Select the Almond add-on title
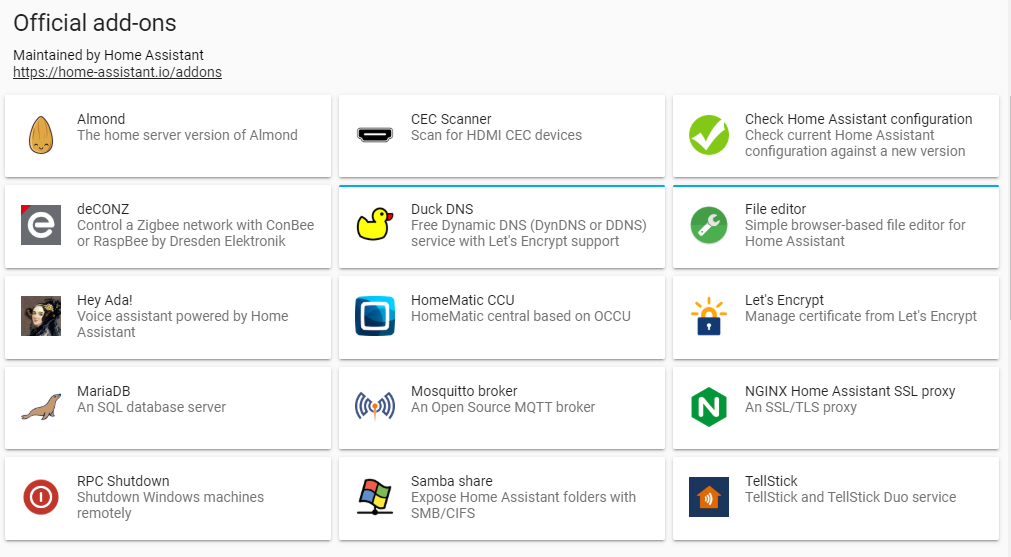Screen dimensions: 1011x557 (x=101, y=119)
